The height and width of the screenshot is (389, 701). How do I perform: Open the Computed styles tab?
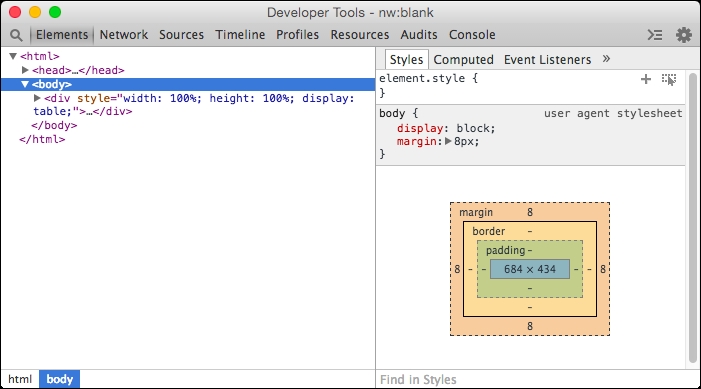coord(463,59)
